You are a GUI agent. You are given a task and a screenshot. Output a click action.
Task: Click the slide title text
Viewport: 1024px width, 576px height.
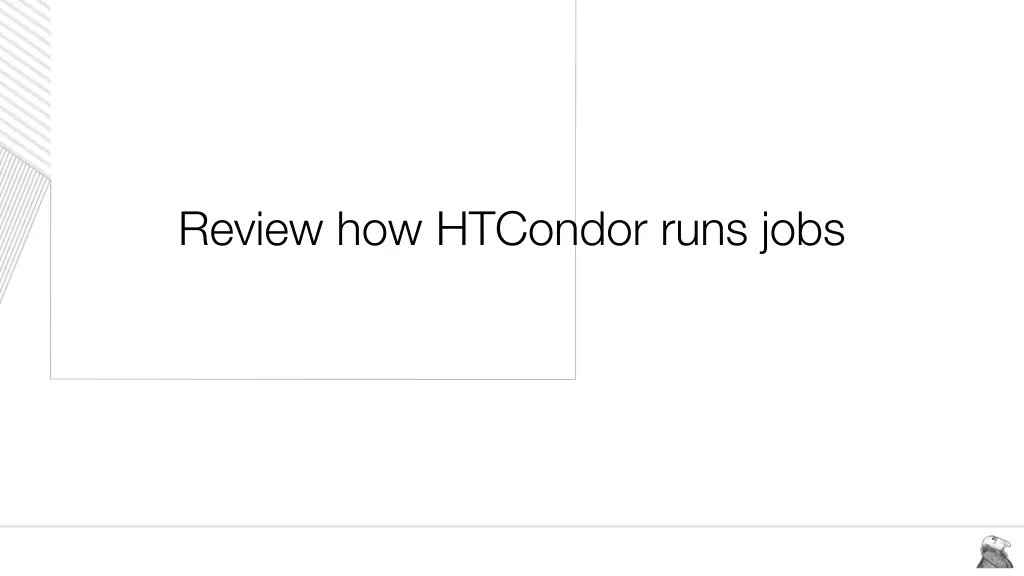pos(511,229)
